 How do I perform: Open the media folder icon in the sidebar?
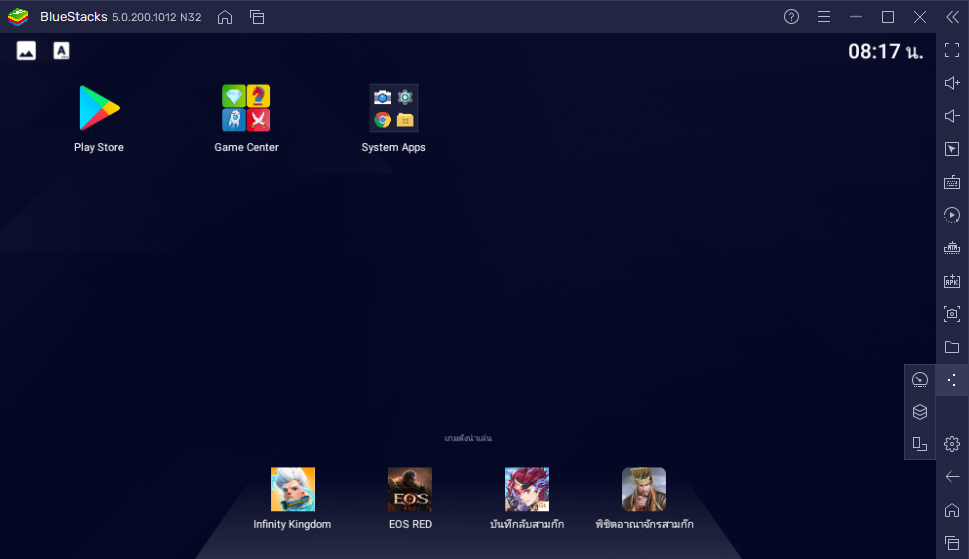(x=952, y=347)
